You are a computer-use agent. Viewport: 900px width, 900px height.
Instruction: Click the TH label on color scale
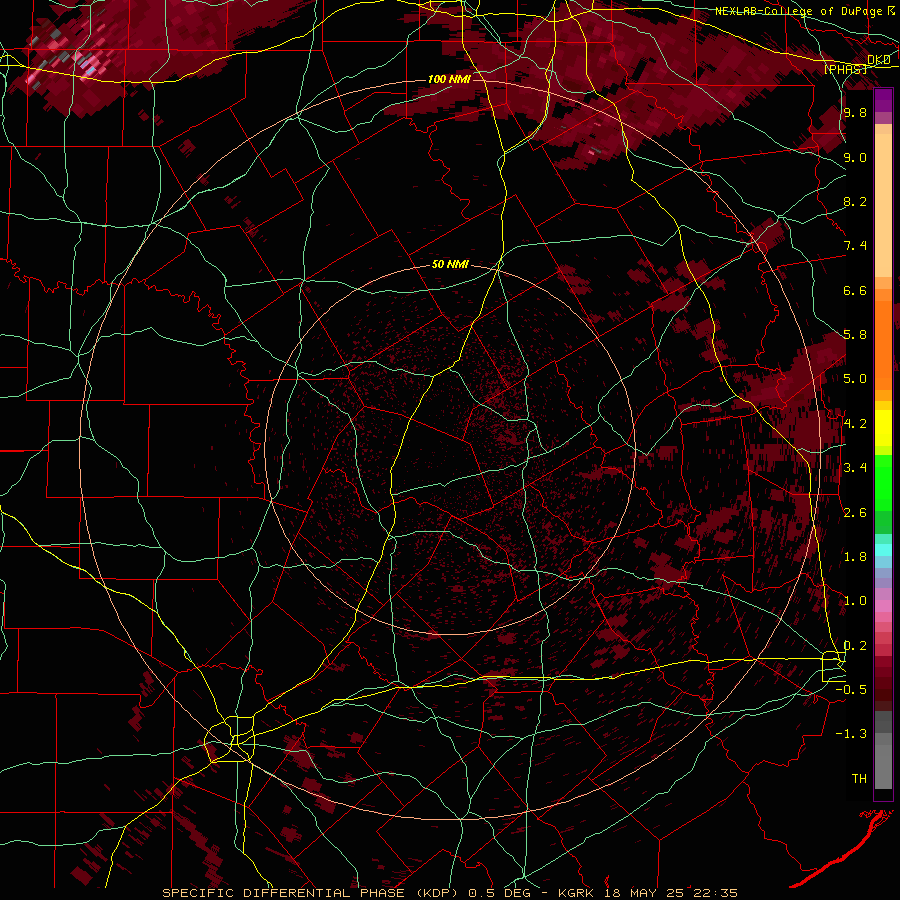pos(859,779)
